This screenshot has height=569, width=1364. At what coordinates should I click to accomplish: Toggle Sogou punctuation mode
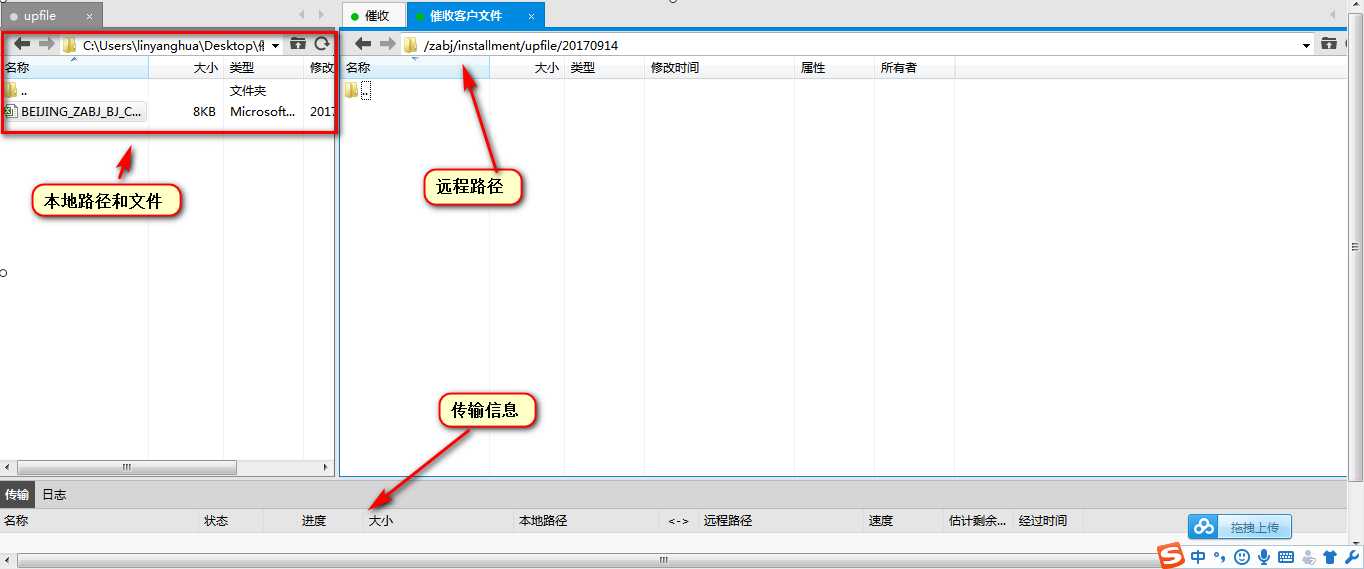click(1219, 557)
